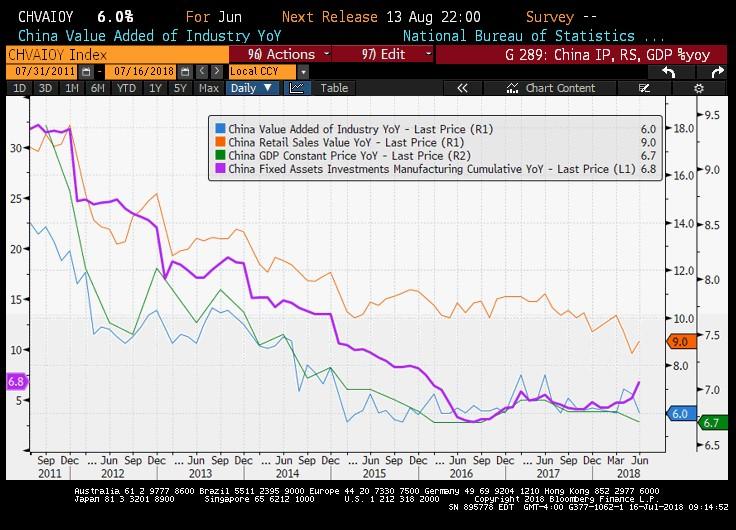The height and width of the screenshot is (530, 736).
Task: Click the 2018 year label on x-axis
Action: coord(628,473)
